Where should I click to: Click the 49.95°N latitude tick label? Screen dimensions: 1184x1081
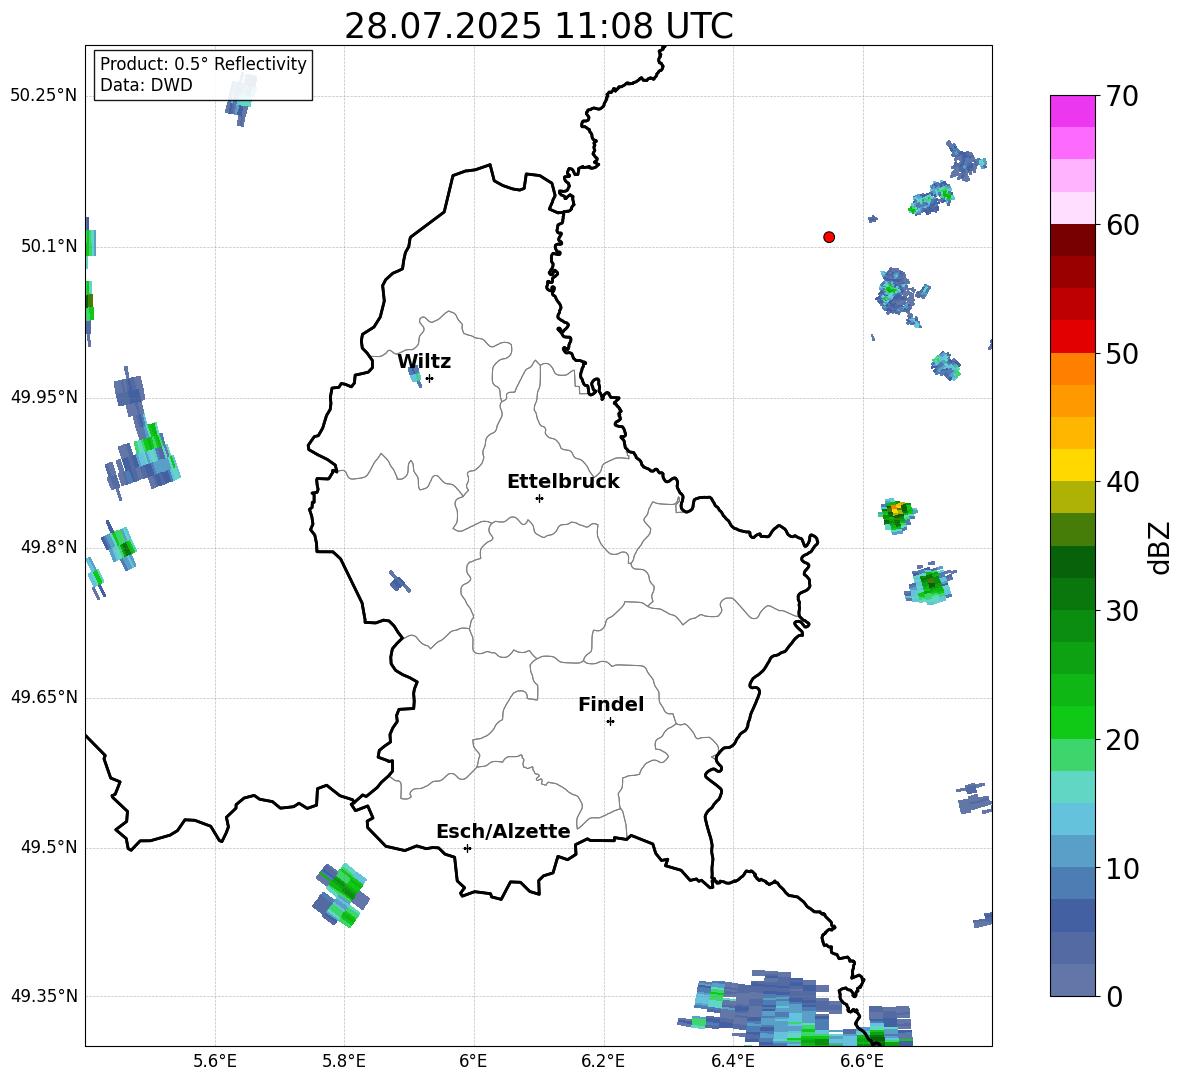[x=43, y=396]
